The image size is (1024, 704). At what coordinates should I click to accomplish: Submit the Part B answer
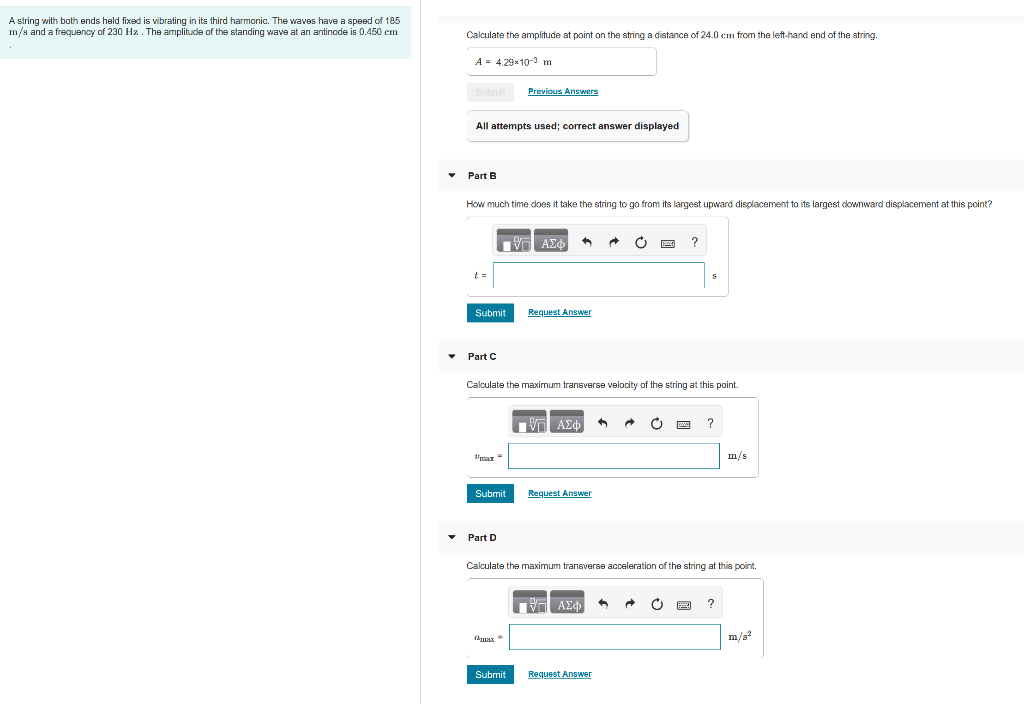[490, 312]
